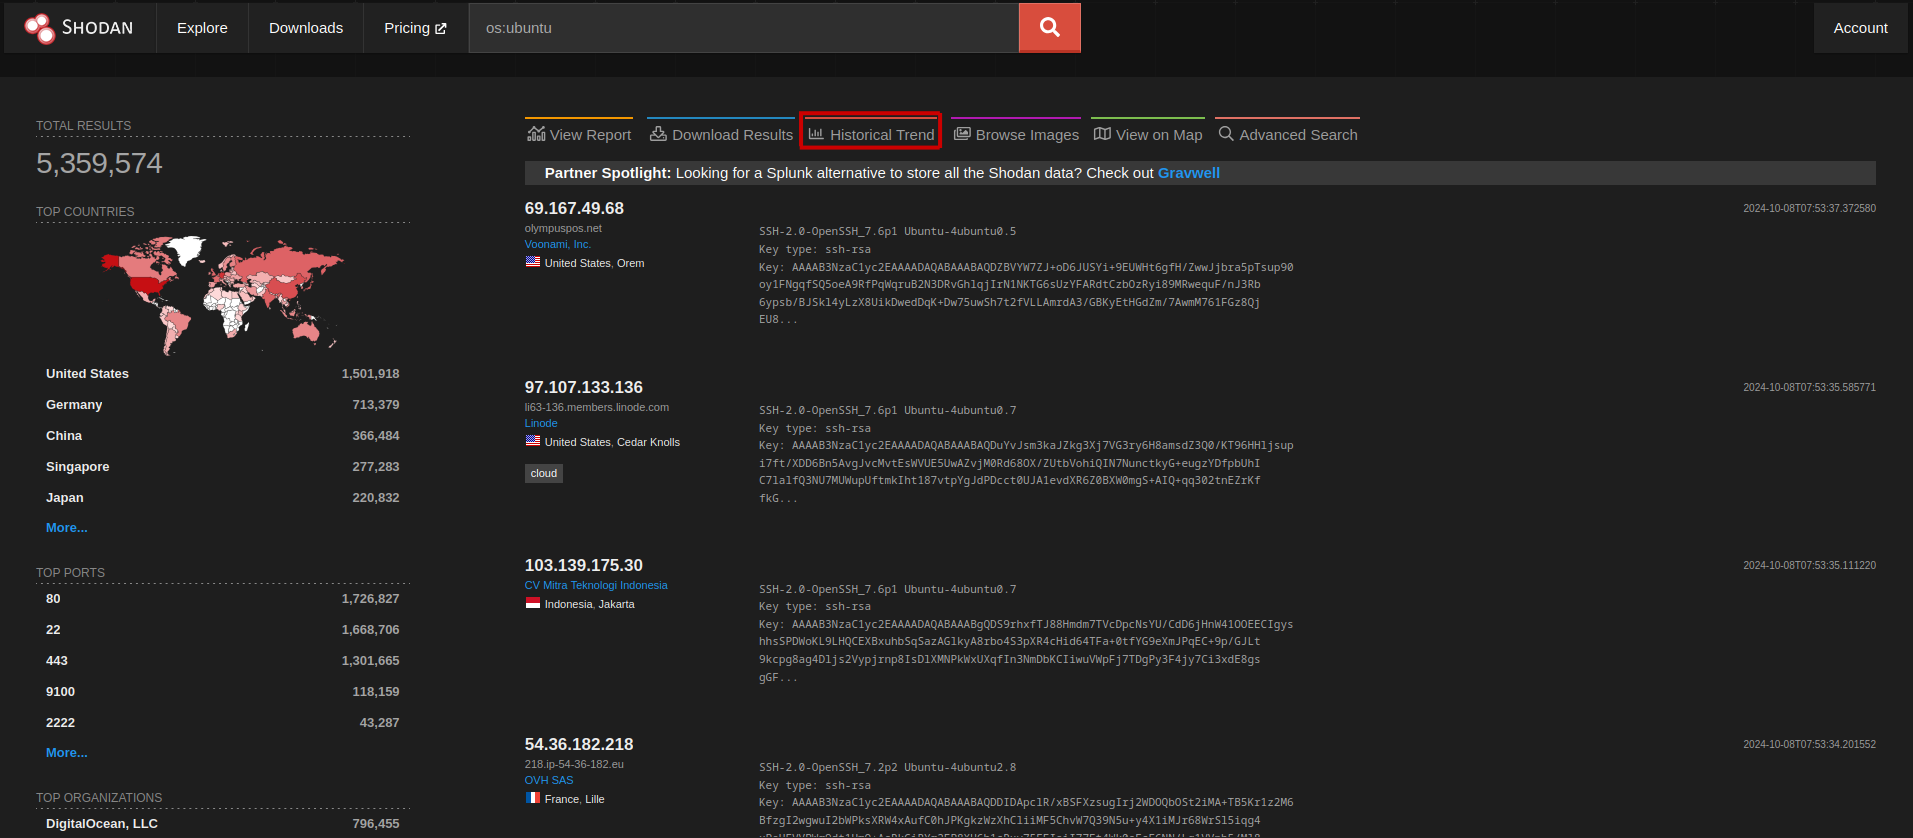
Task: Filter by port 80
Action: click(x=53, y=599)
